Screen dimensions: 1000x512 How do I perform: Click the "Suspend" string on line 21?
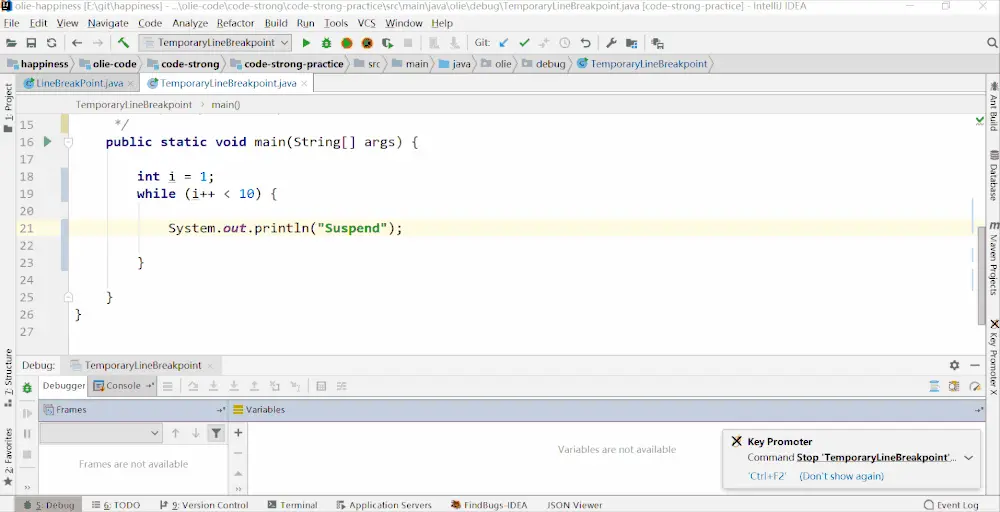click(352, 228)
